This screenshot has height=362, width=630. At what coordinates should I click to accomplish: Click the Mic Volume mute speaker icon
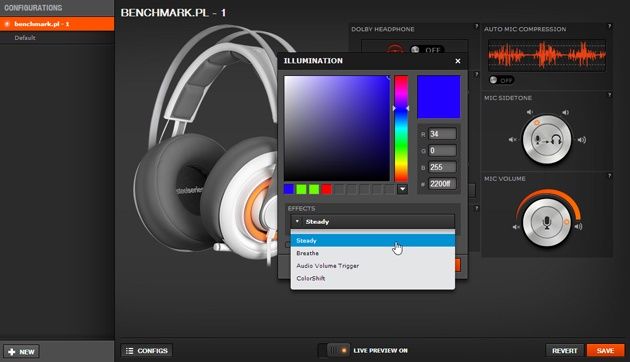tap(516, 227)
